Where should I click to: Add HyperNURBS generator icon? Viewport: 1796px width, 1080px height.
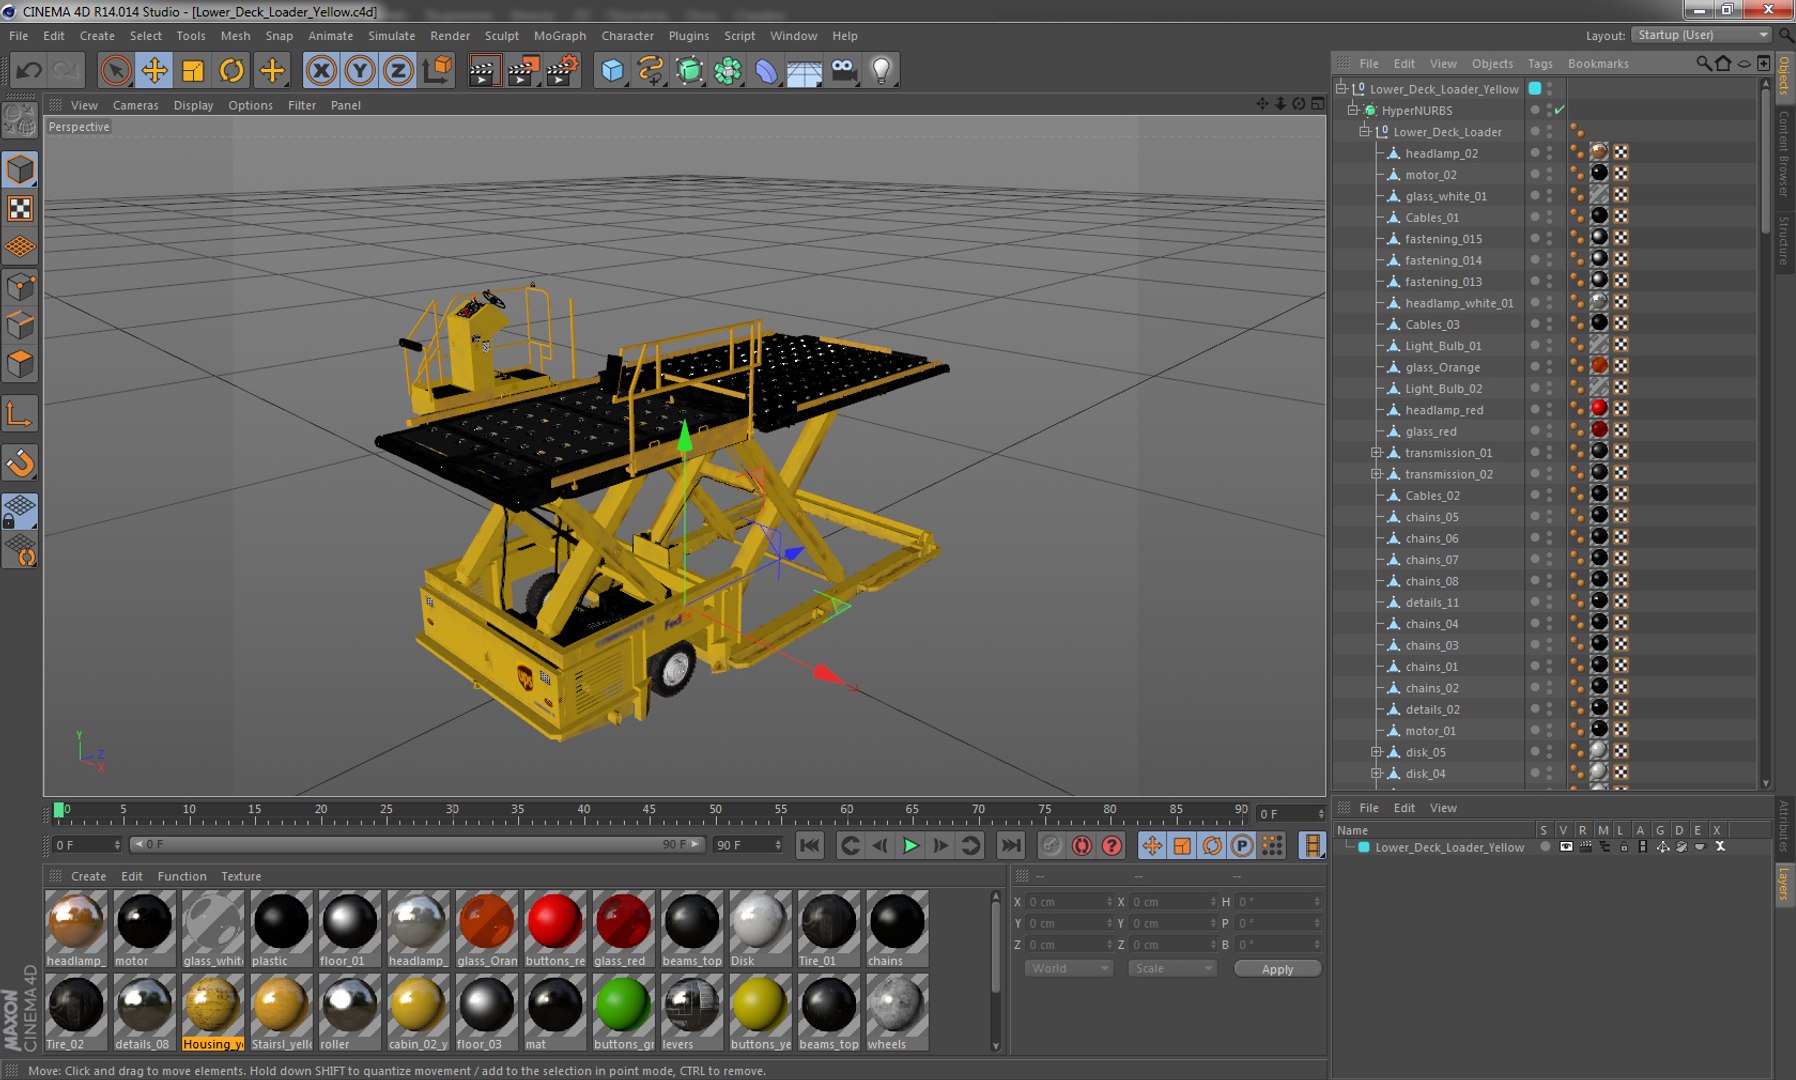tap(689, 70)
